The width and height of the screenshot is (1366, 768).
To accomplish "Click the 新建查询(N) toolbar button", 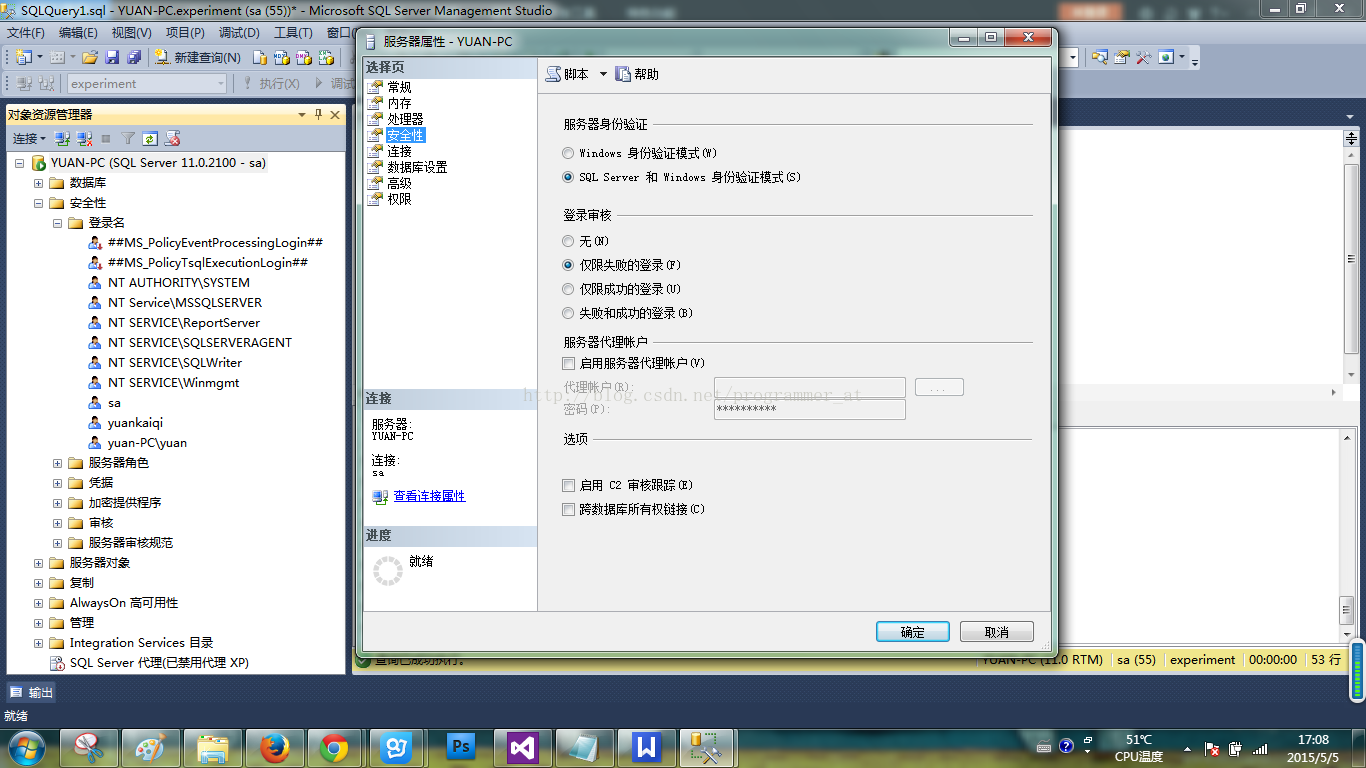I will [x=198, y=58].
